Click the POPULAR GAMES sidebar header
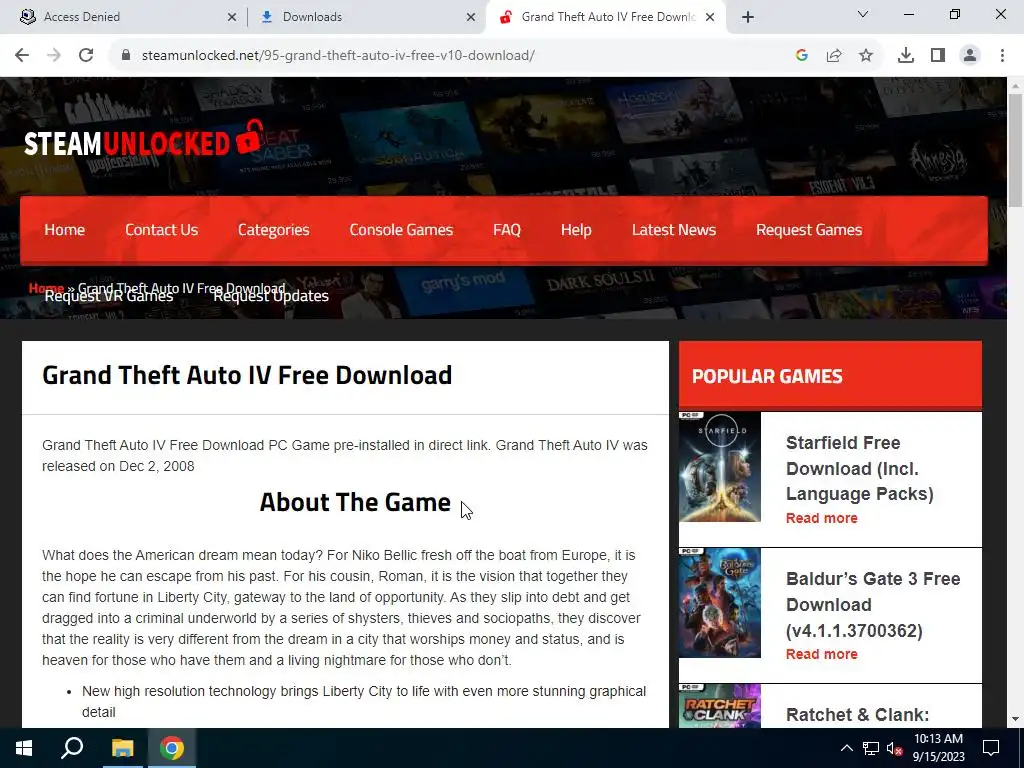Screen dimensions: 1024x768 click(x=767, y=377)
